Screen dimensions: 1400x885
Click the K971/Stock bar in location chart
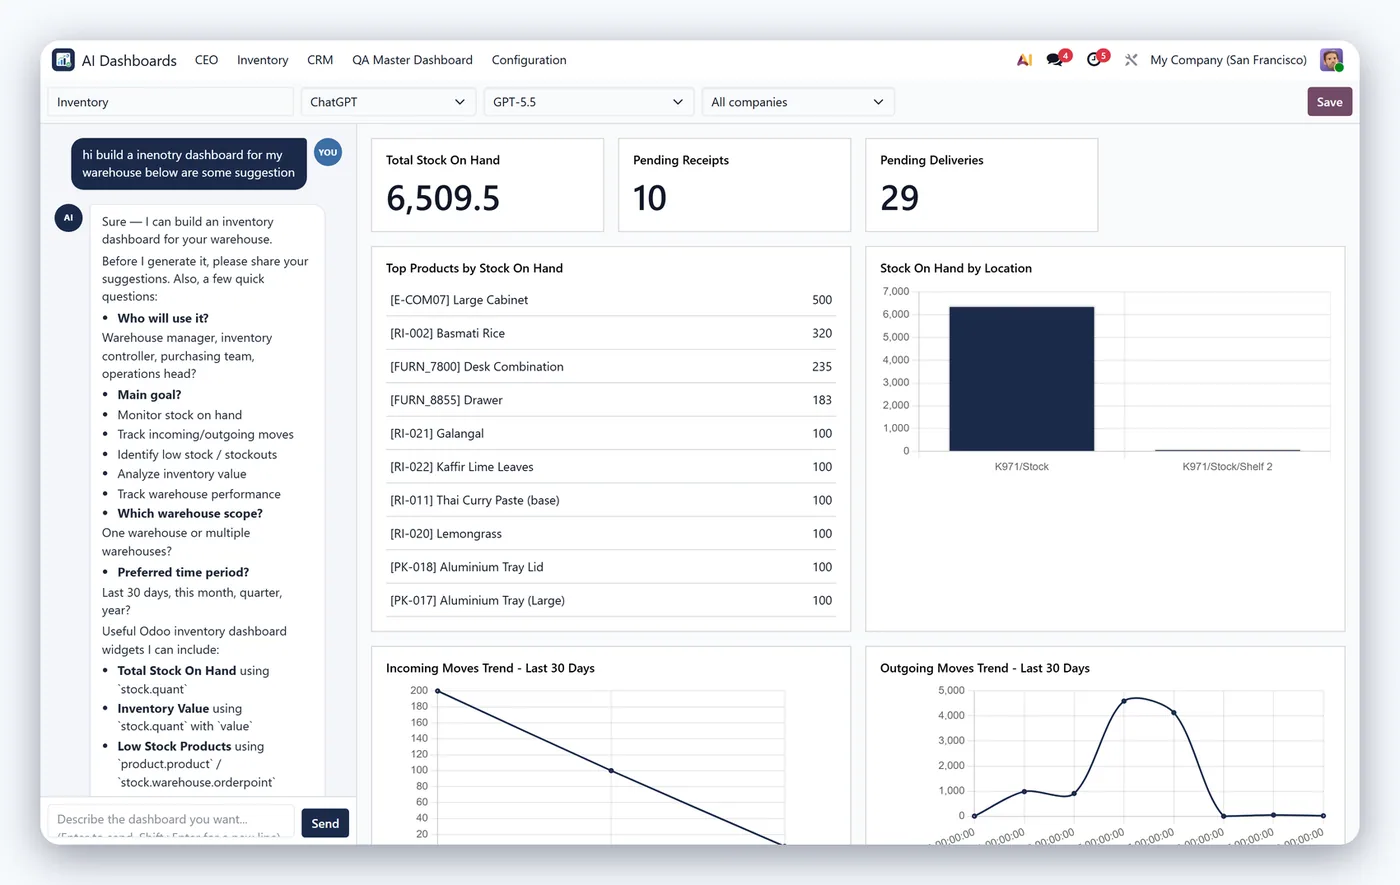tap(1021, 379)
